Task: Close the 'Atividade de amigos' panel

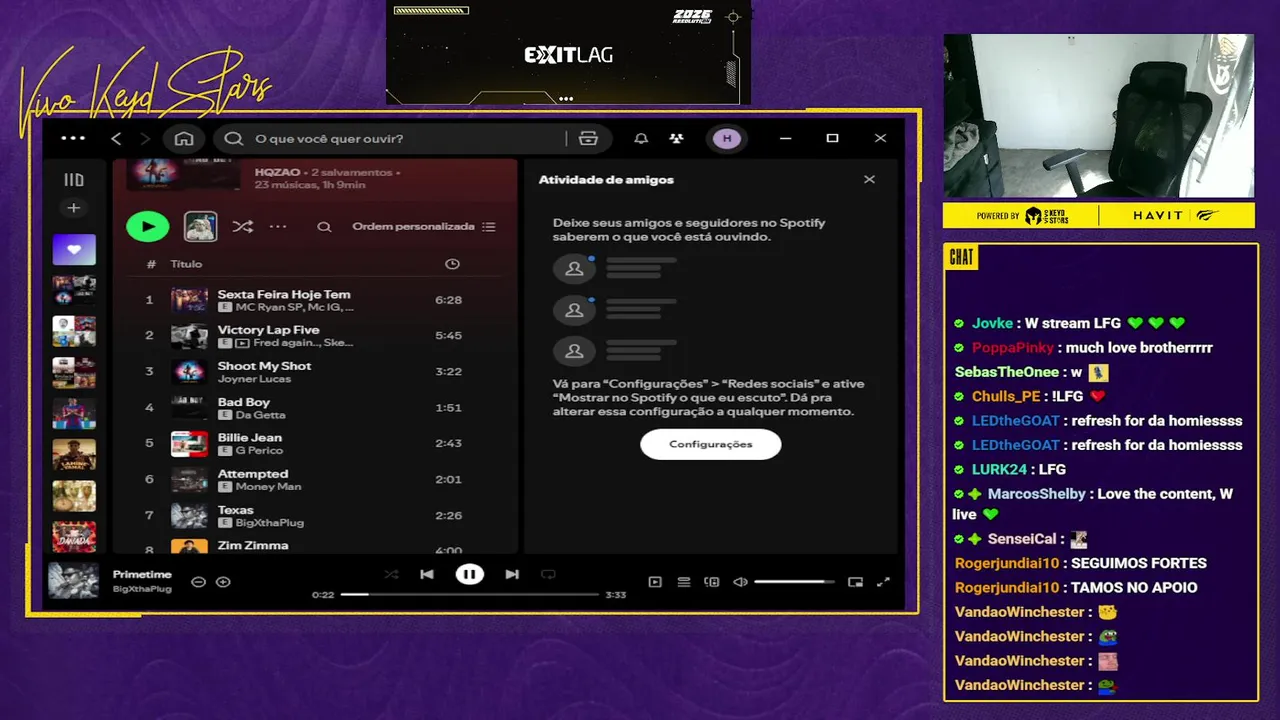Action: coord(869,180)
